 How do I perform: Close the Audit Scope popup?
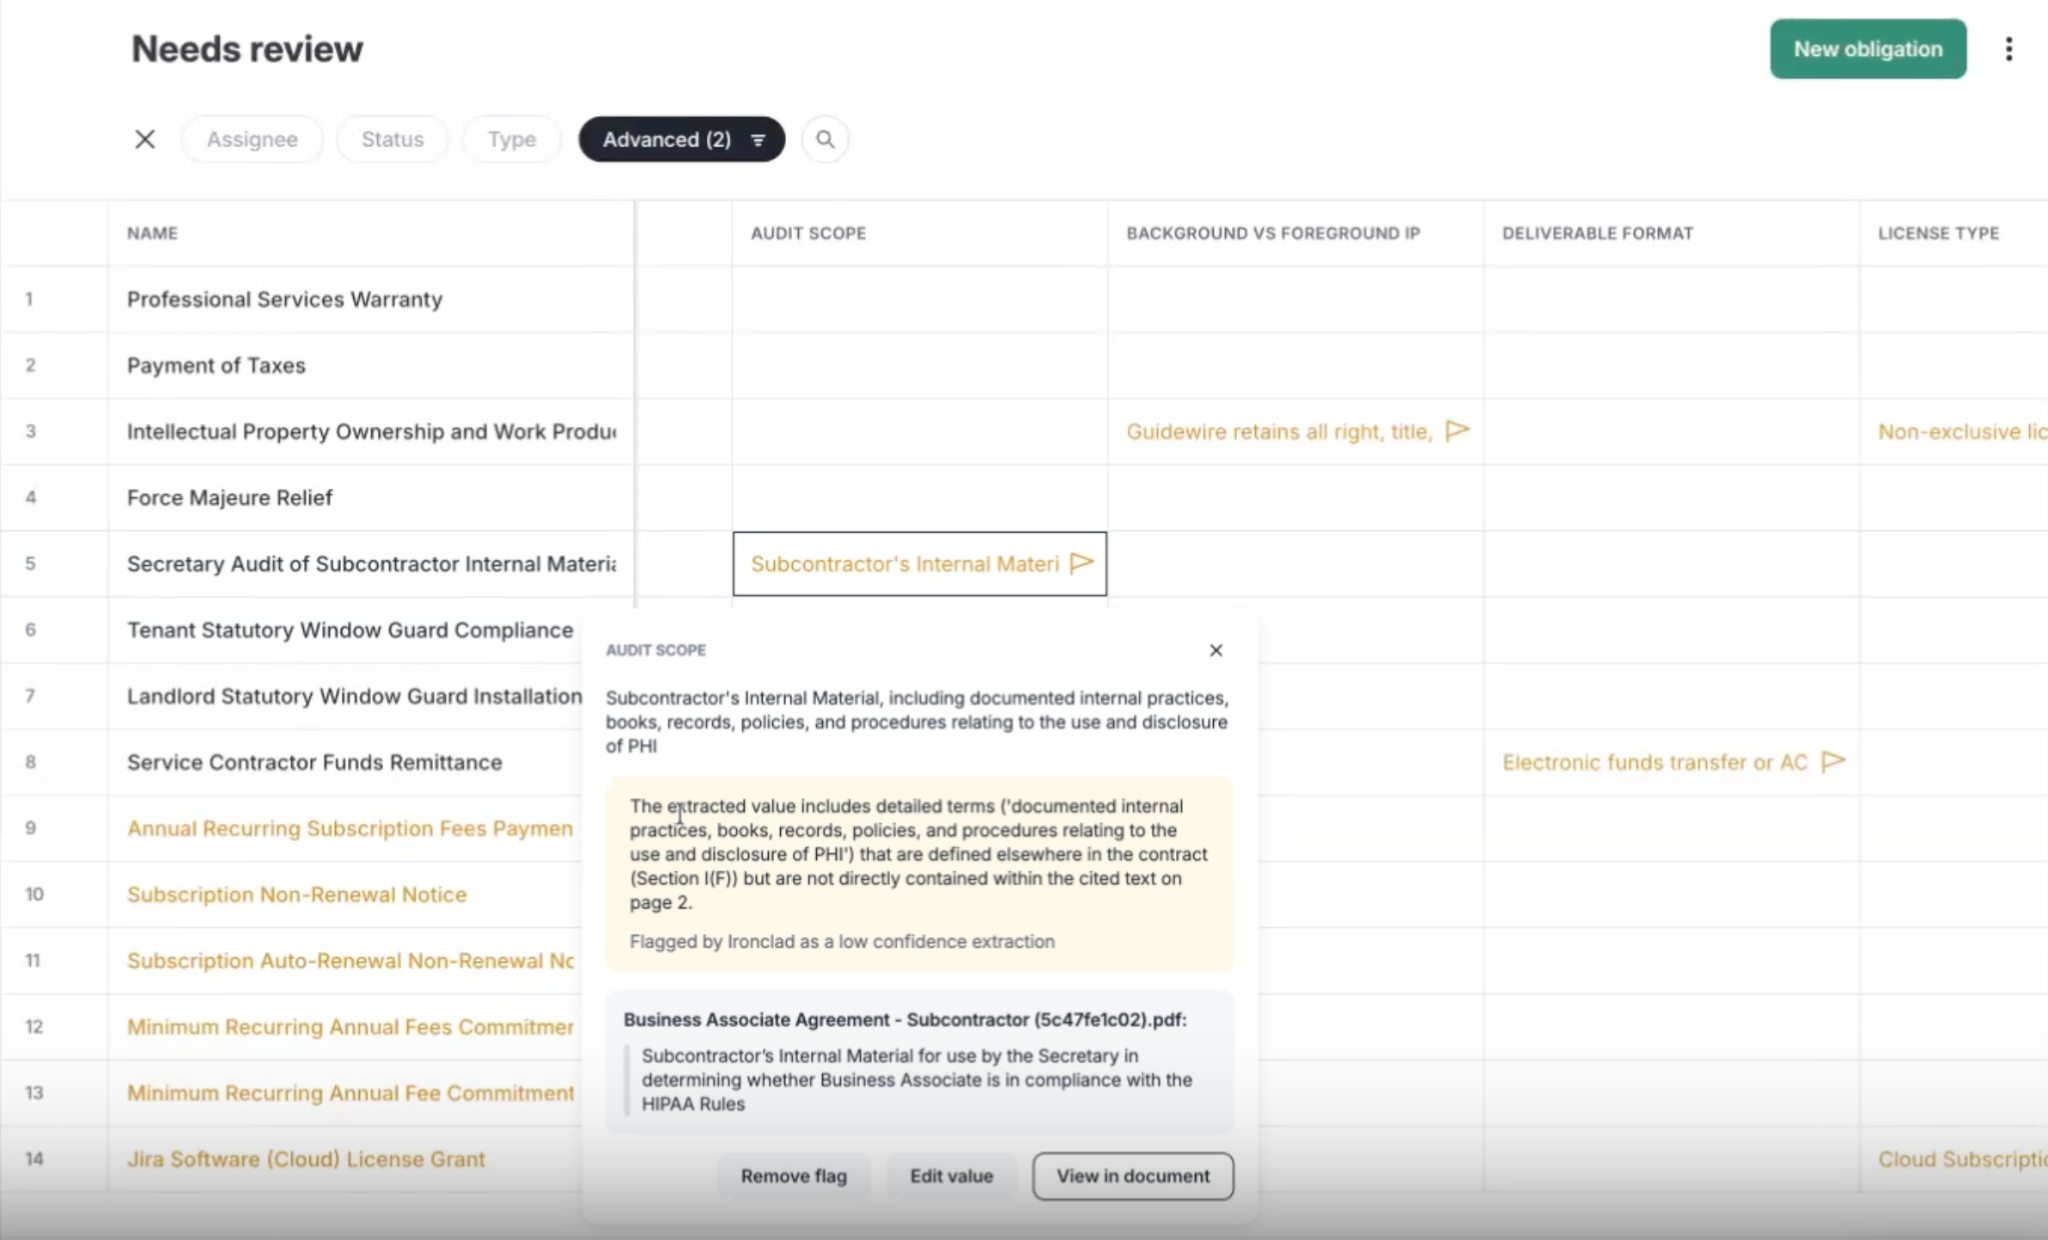1216,650
